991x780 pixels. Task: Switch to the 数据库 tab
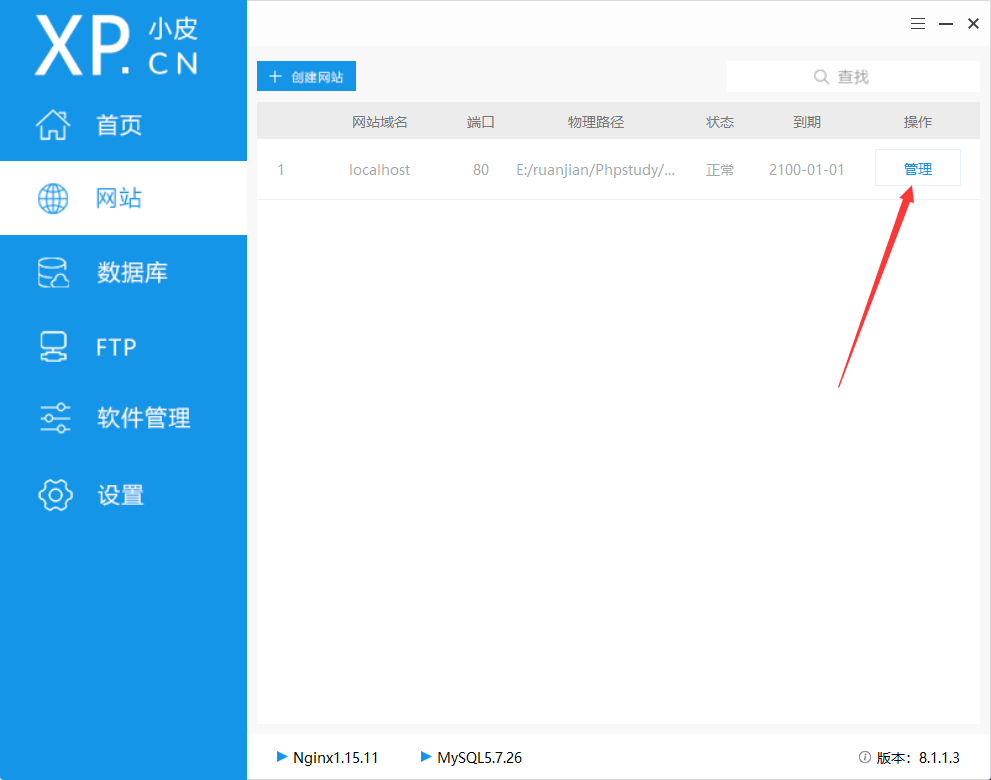(x=123, y=272)
